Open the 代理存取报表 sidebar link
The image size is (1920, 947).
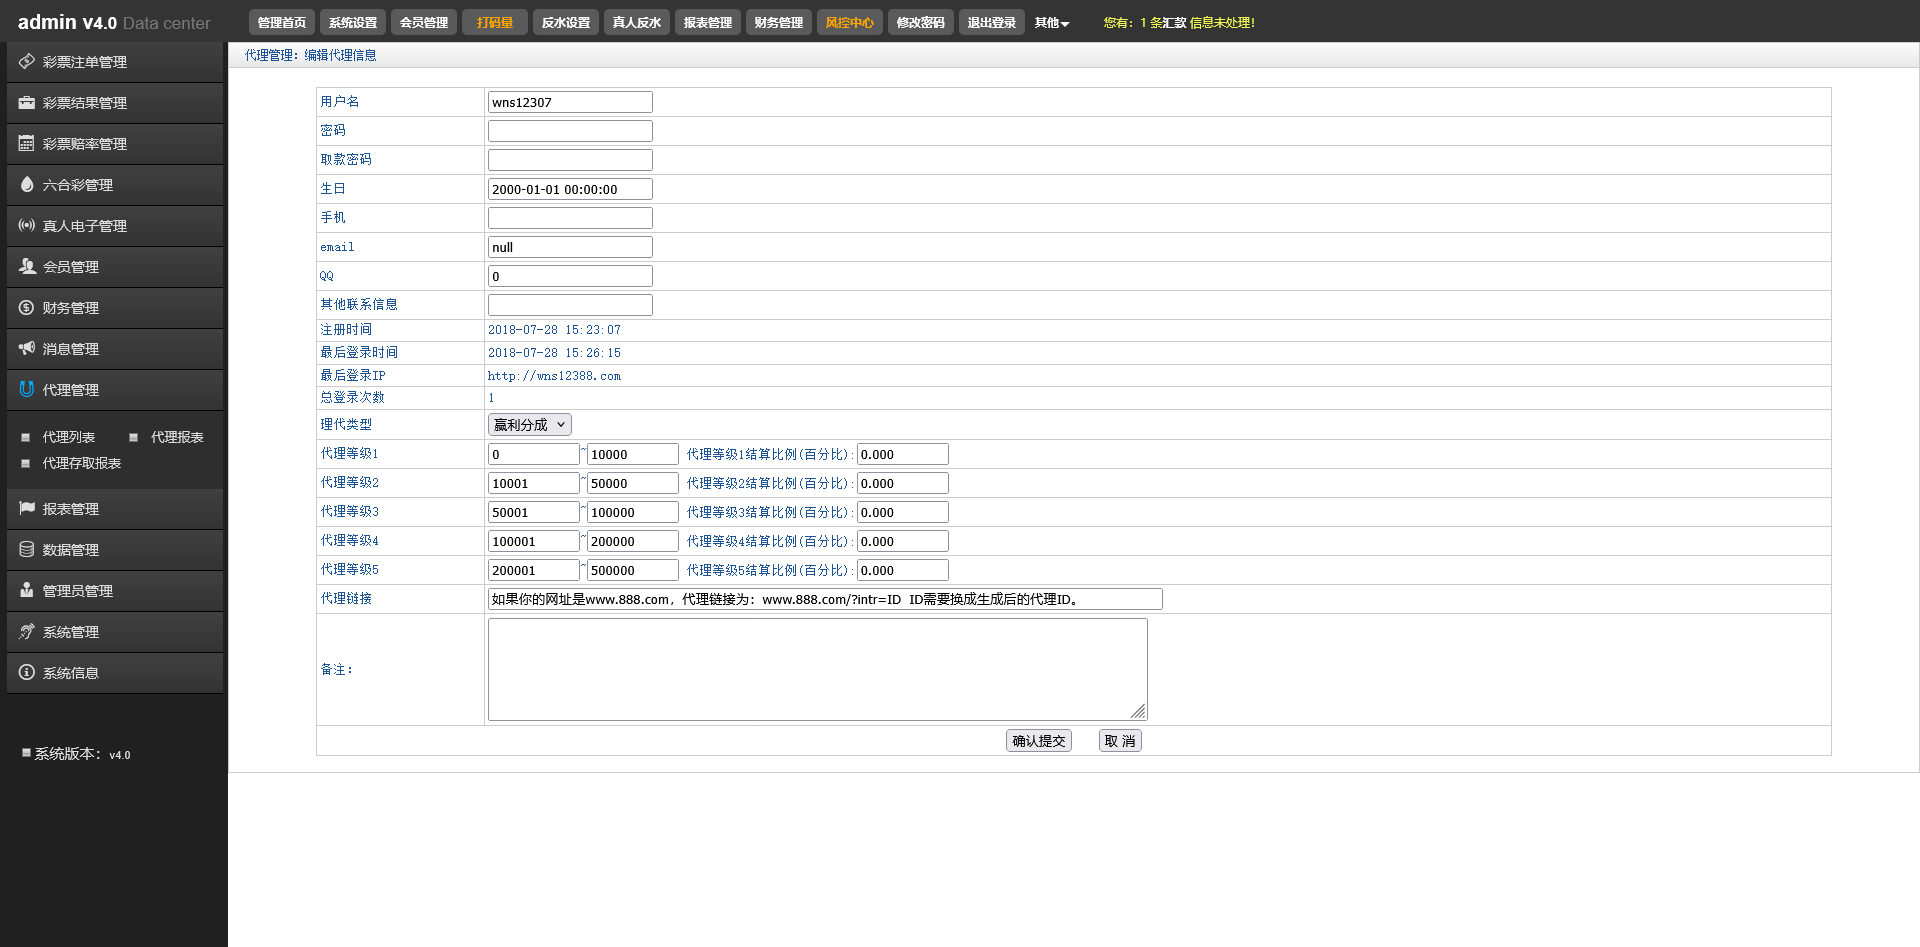click(81, 463)
